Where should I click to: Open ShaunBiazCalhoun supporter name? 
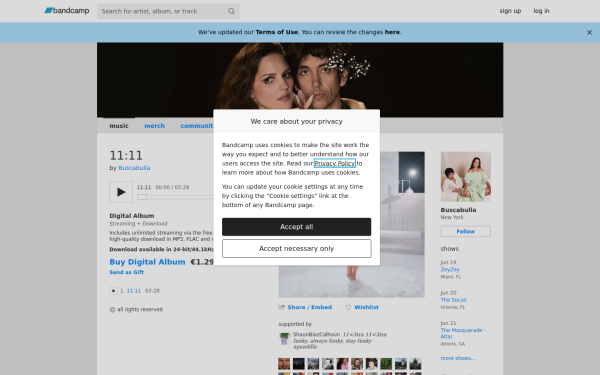click(316, 334)
